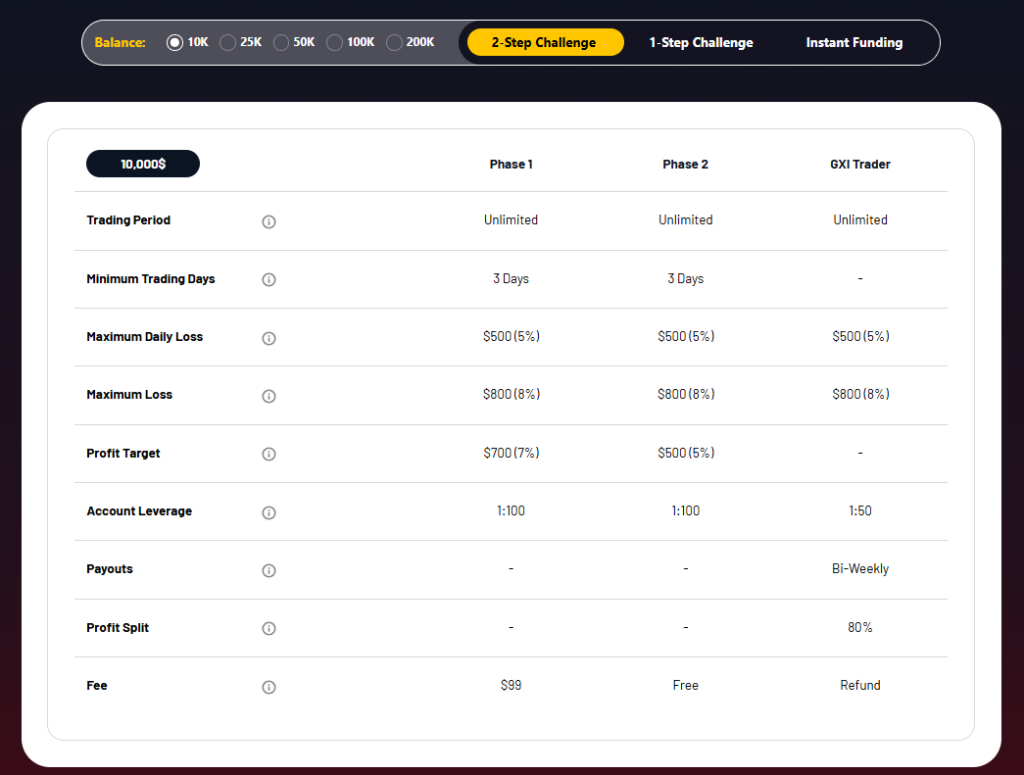
Task: Open the Trading Period info tooltip
Action: pos(268,222)
